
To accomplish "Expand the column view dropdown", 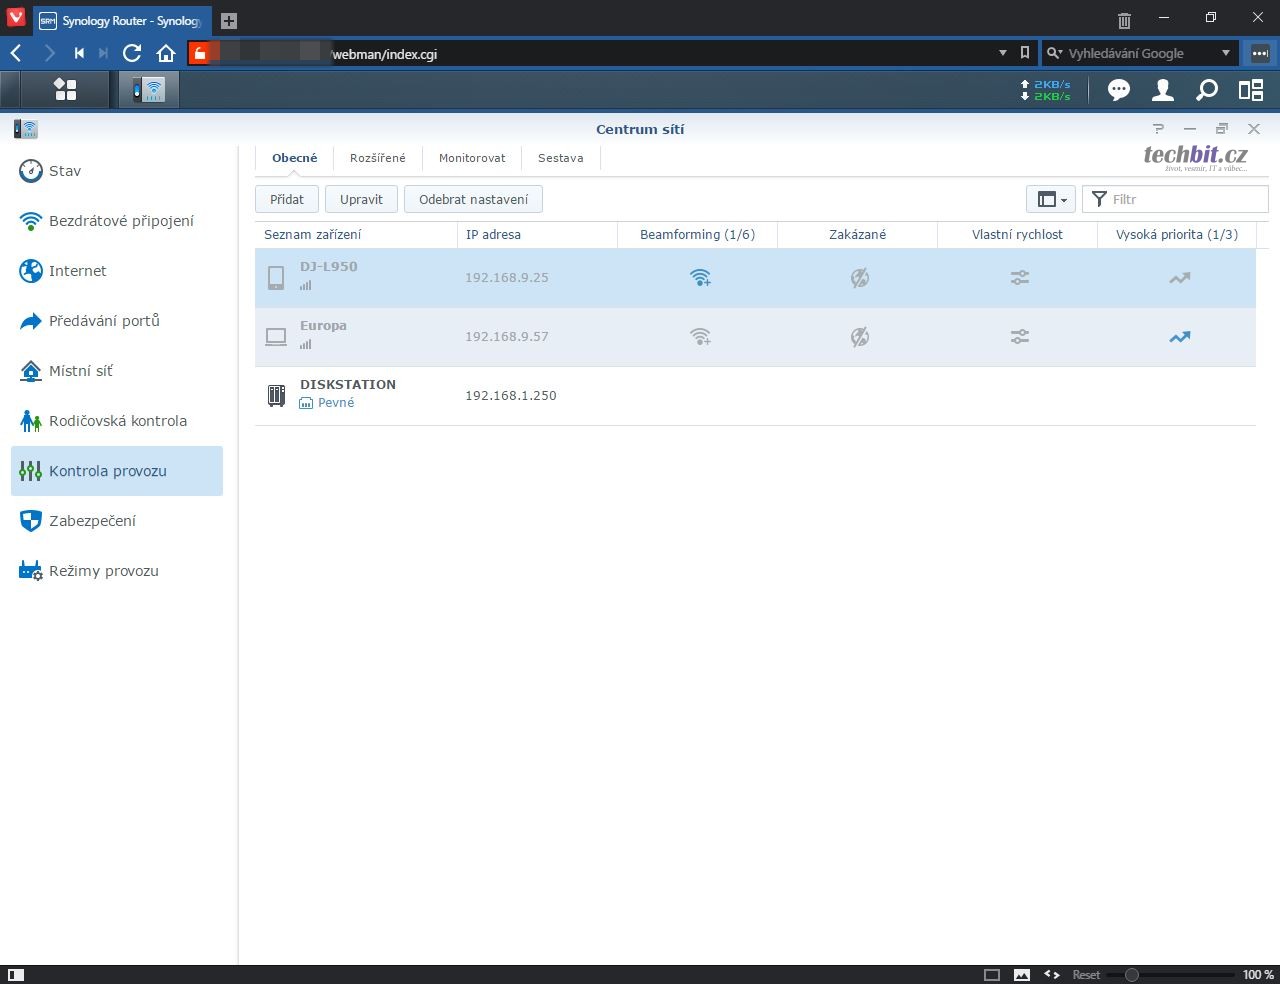I will click(1050, 199).
